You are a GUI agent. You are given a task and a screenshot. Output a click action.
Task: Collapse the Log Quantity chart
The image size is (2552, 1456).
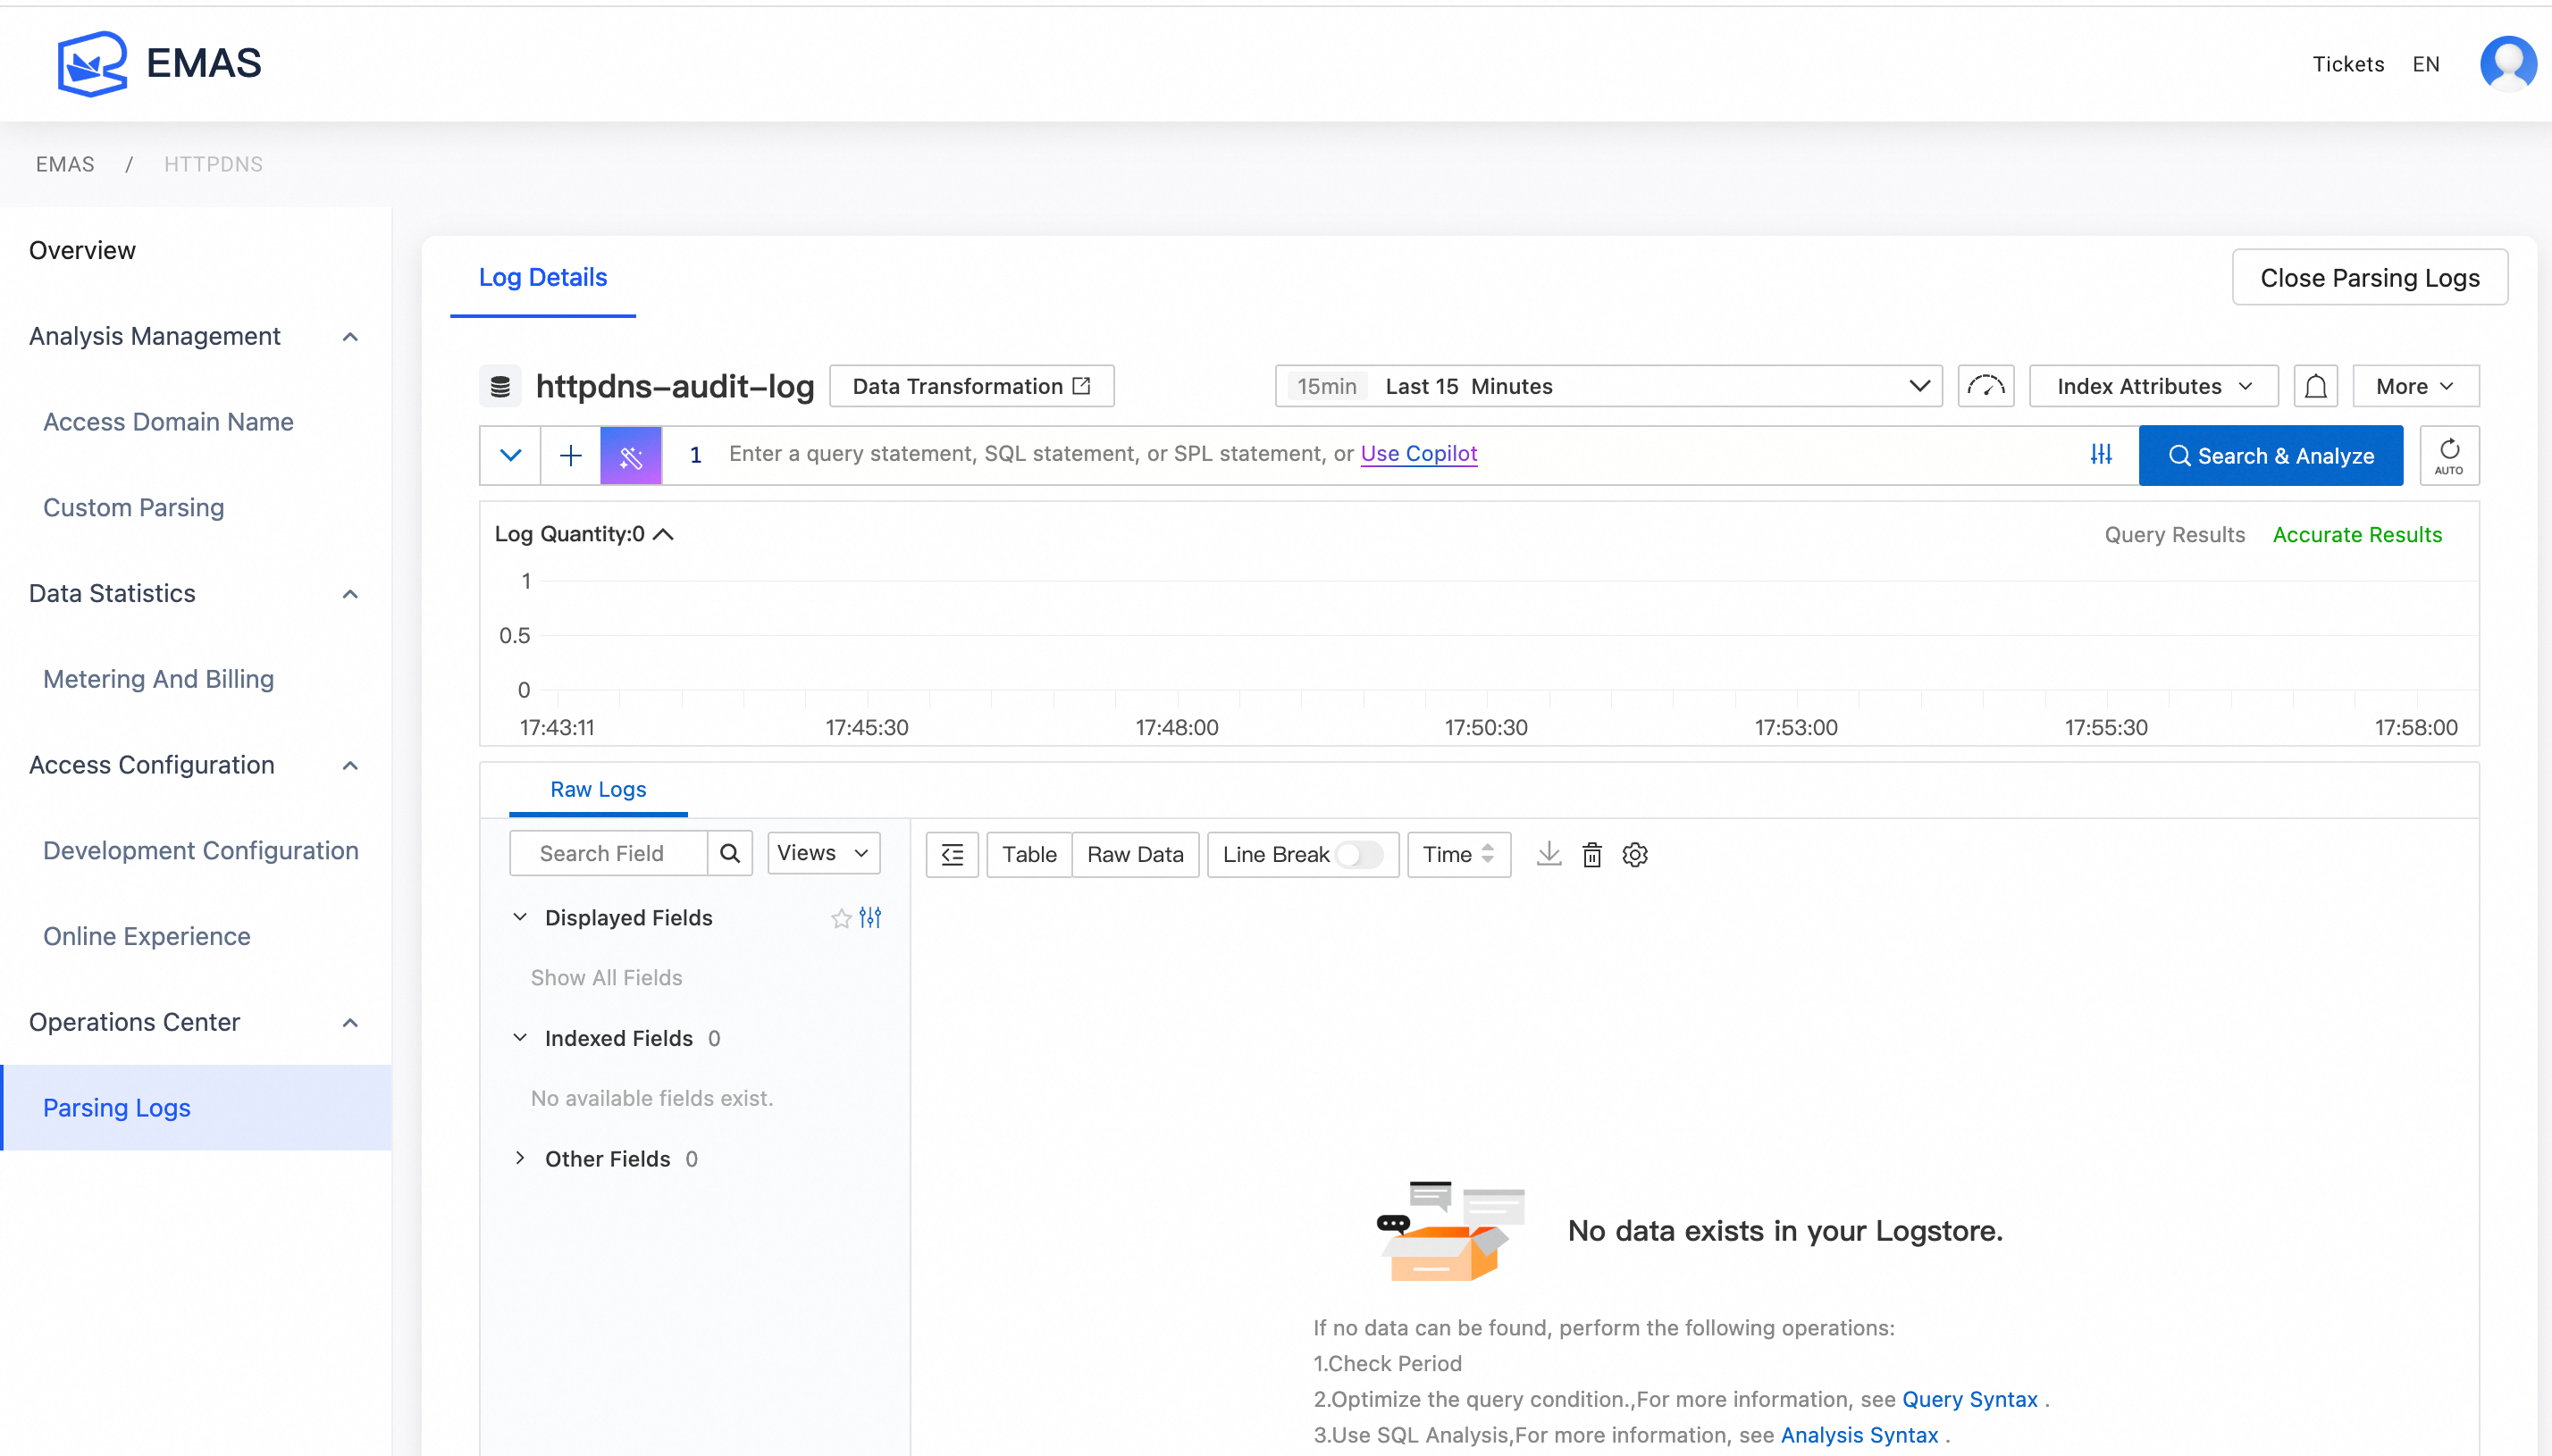[663, 535]
